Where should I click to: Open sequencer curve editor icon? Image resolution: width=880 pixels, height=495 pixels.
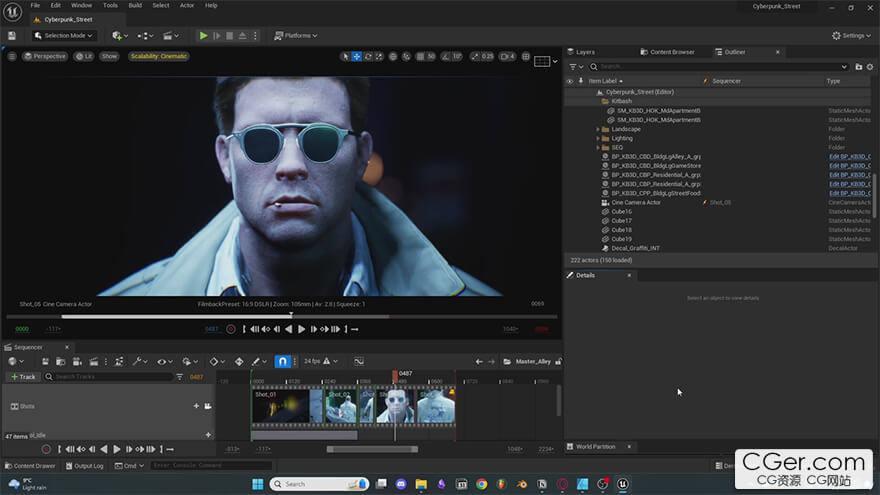click(x=359, y=361)
